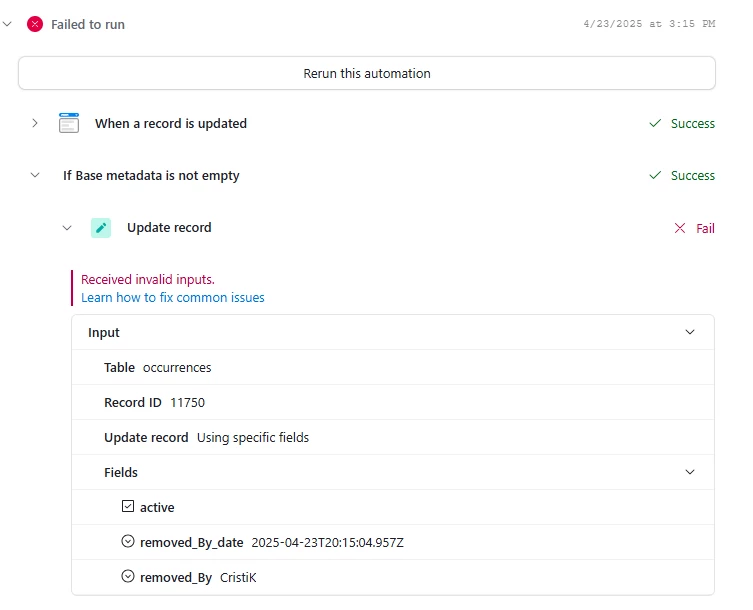Screen dimensions: 753x610
Task: Select the CristiK value
Action: [238, 577]
